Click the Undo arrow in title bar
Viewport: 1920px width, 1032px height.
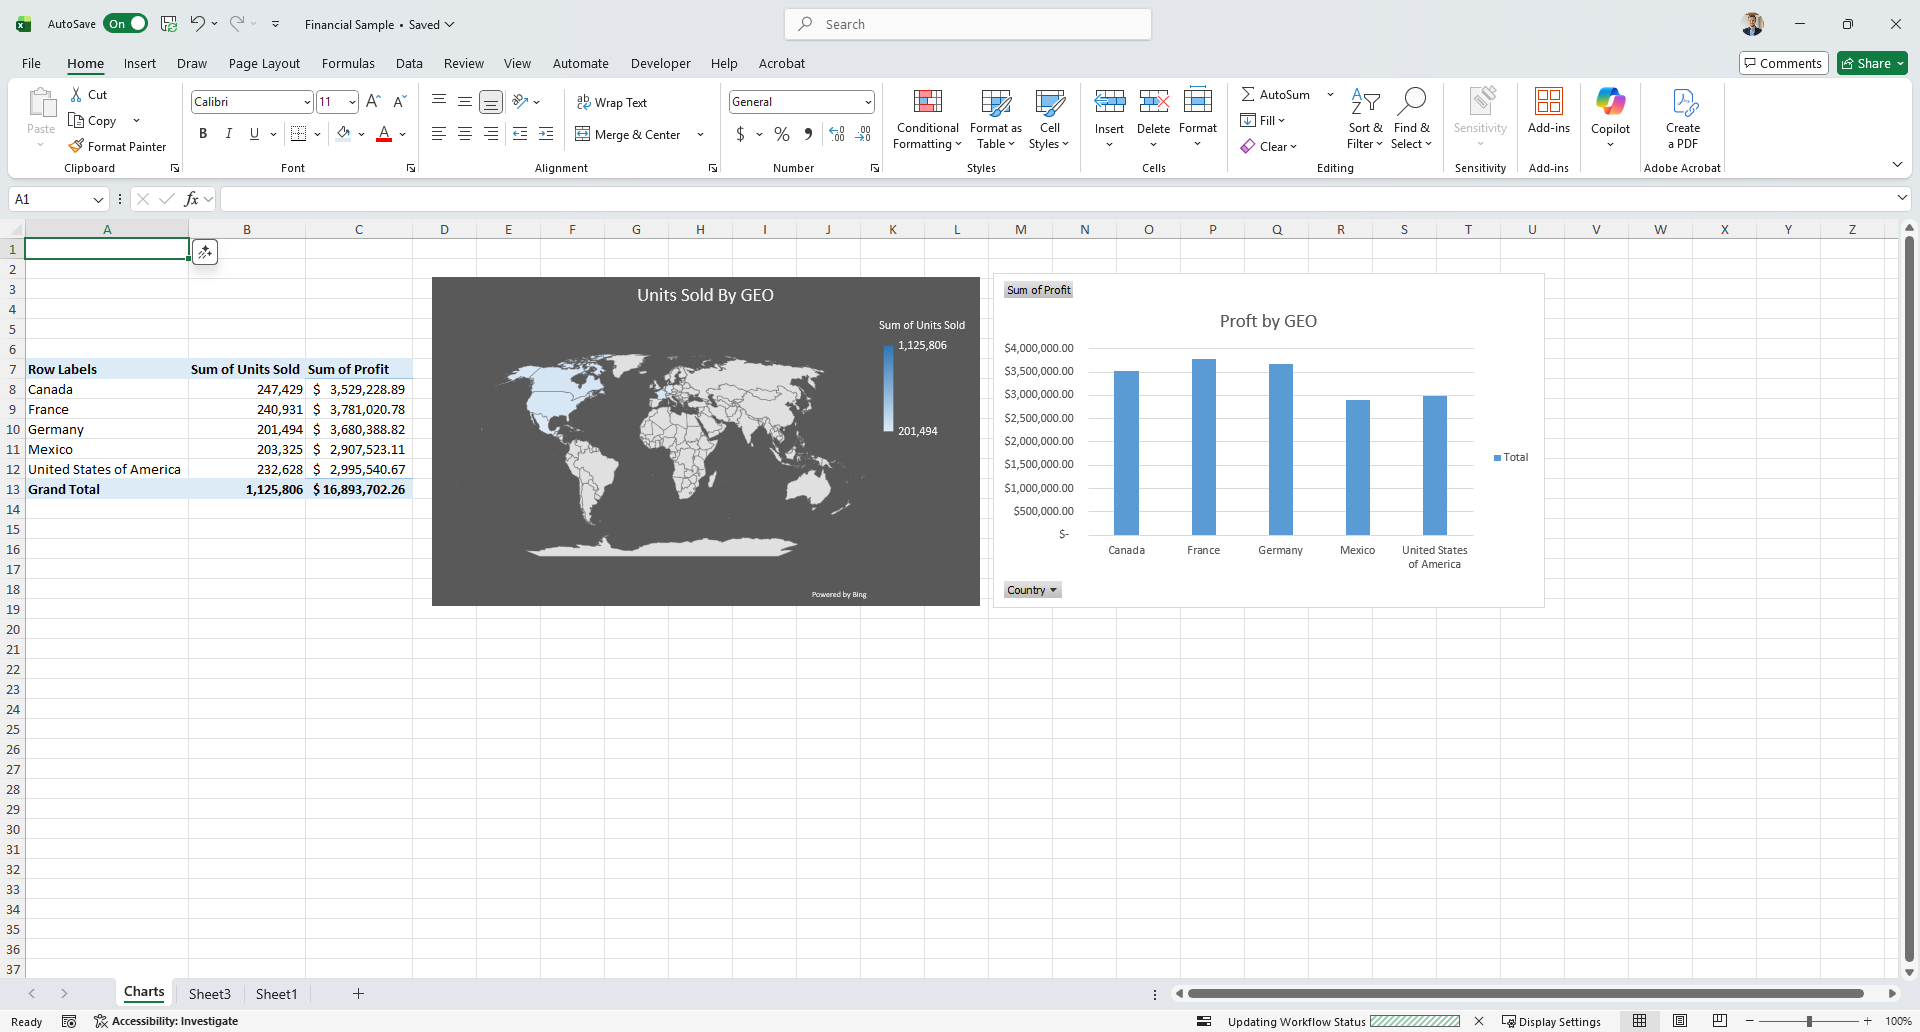click(198, 24)
